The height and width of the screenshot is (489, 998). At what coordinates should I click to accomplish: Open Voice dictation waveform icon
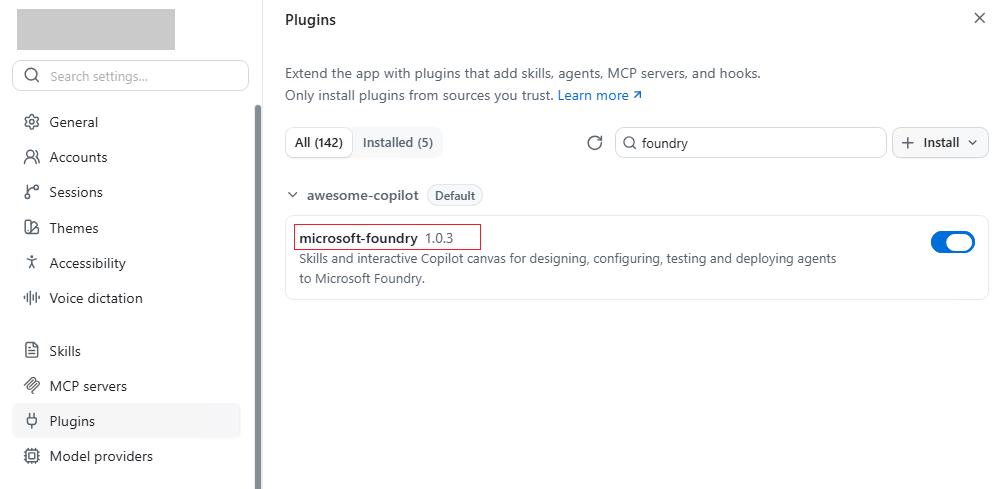click(x=31, y=298)
